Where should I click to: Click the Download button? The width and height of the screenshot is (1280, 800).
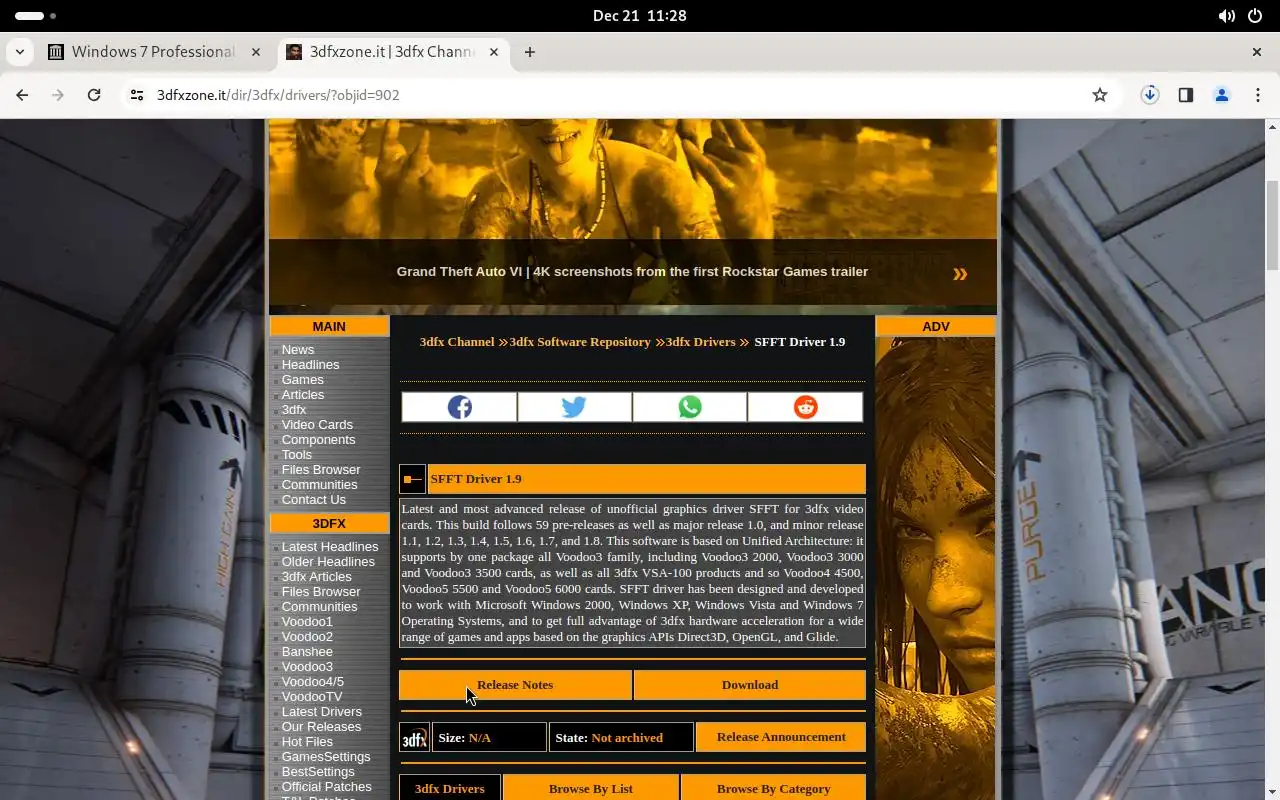tap(750, 685)
